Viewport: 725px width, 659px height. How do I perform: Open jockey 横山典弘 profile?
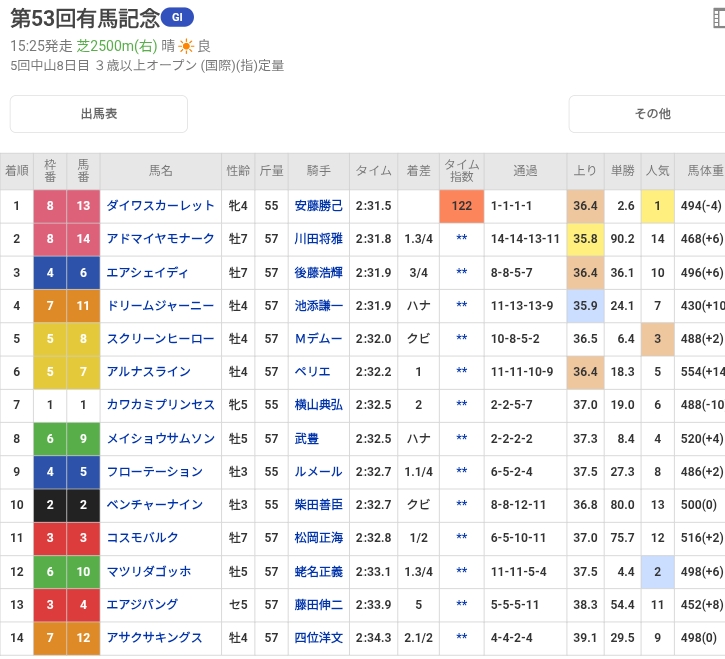tap(318, 405)
